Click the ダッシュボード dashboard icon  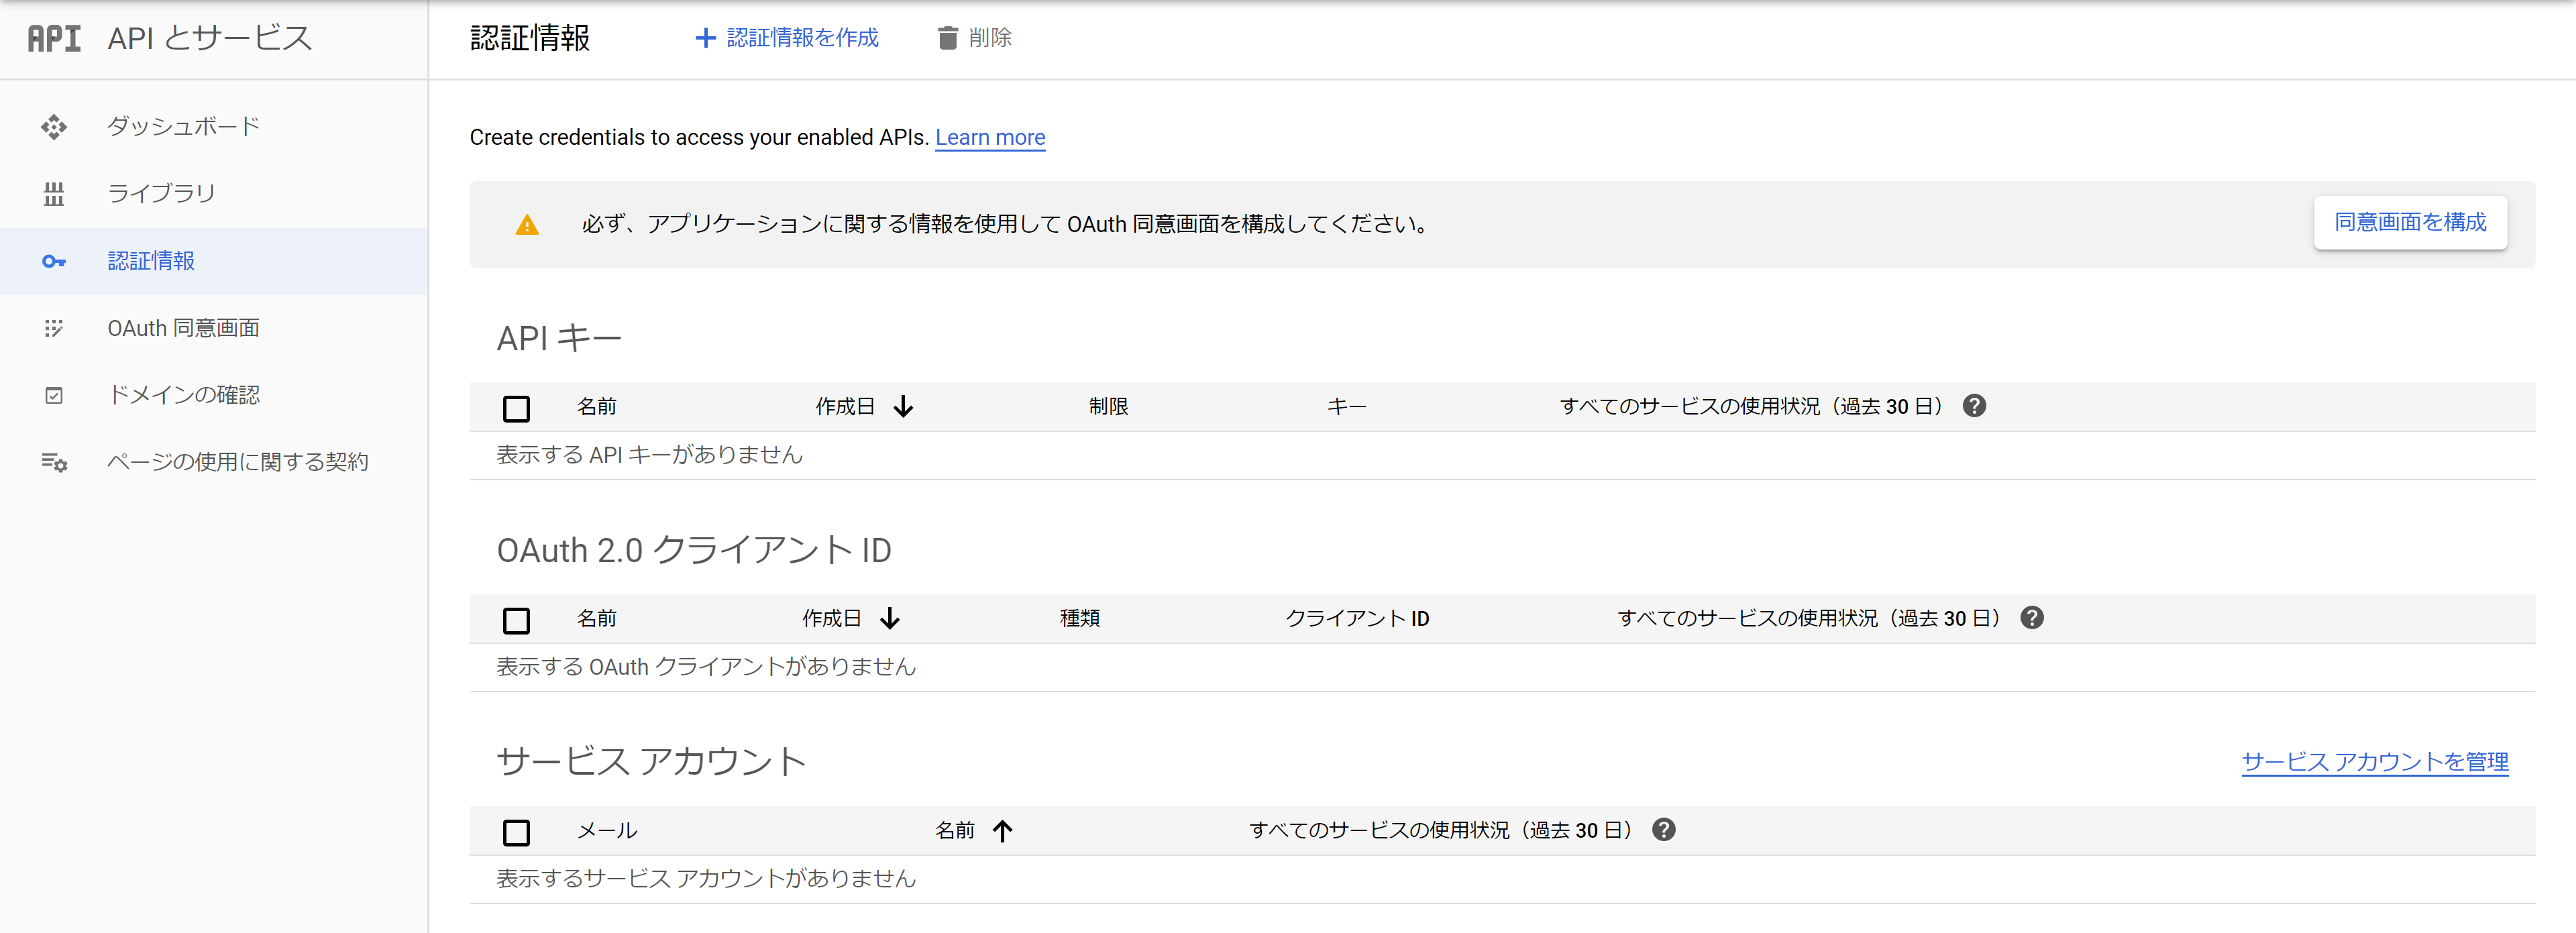54,127
